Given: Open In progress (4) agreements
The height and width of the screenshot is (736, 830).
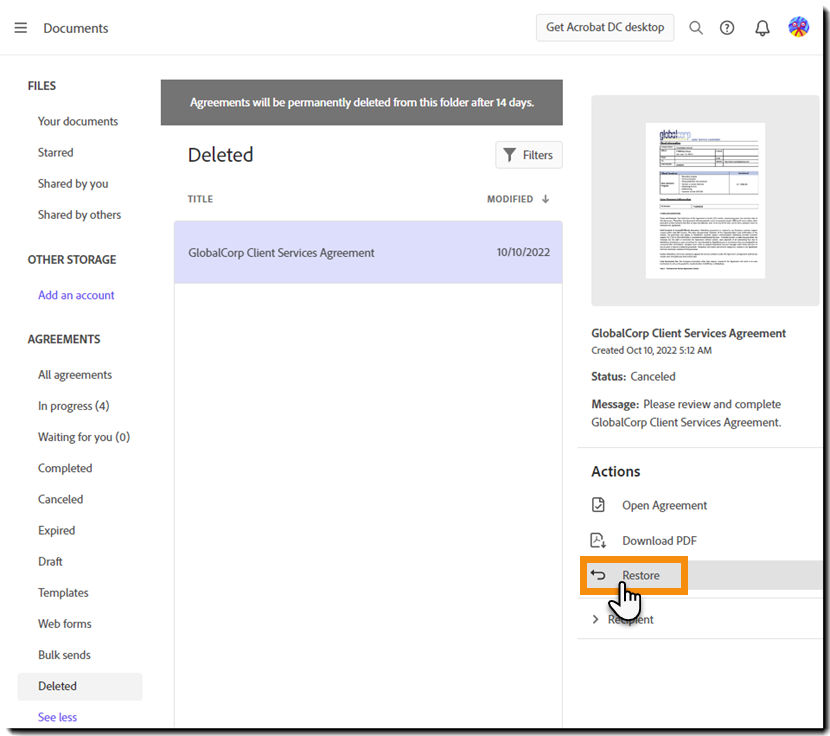Looking at the screenshot, I should click(x=74, y=406).
